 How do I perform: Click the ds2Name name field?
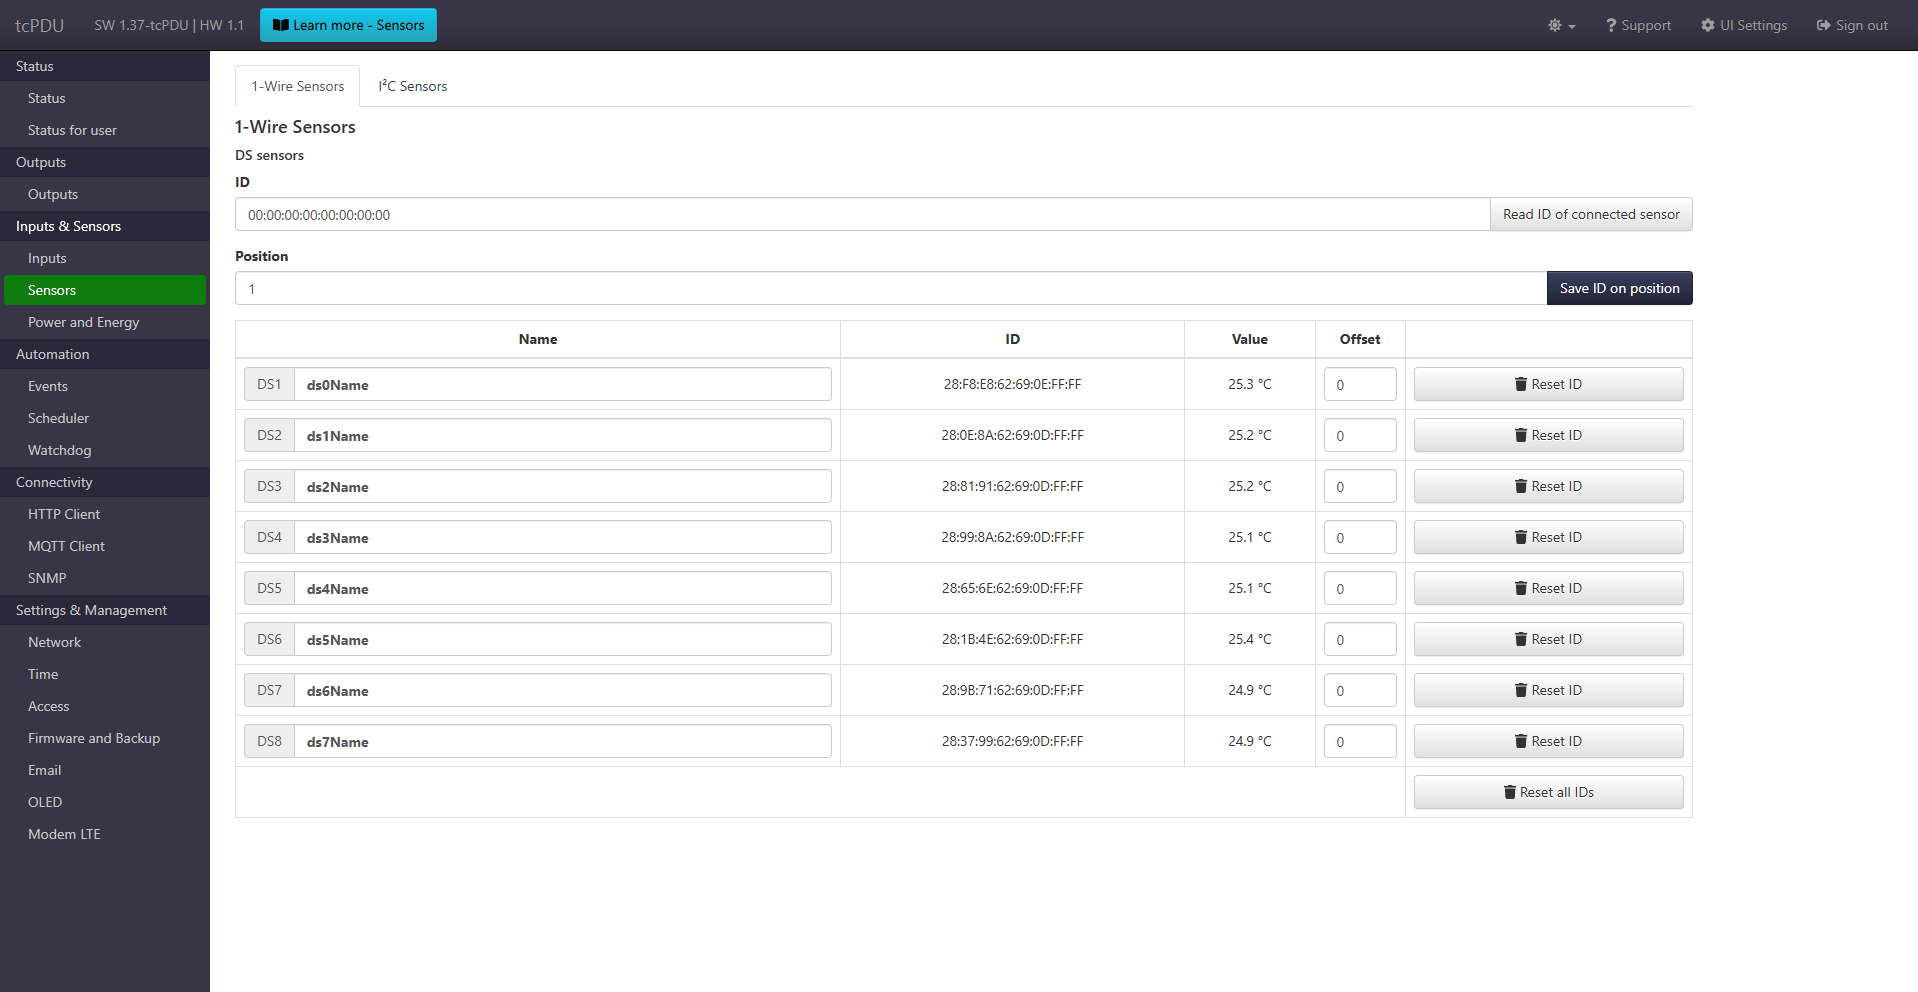pyautogui.click(x=563, y=486)
